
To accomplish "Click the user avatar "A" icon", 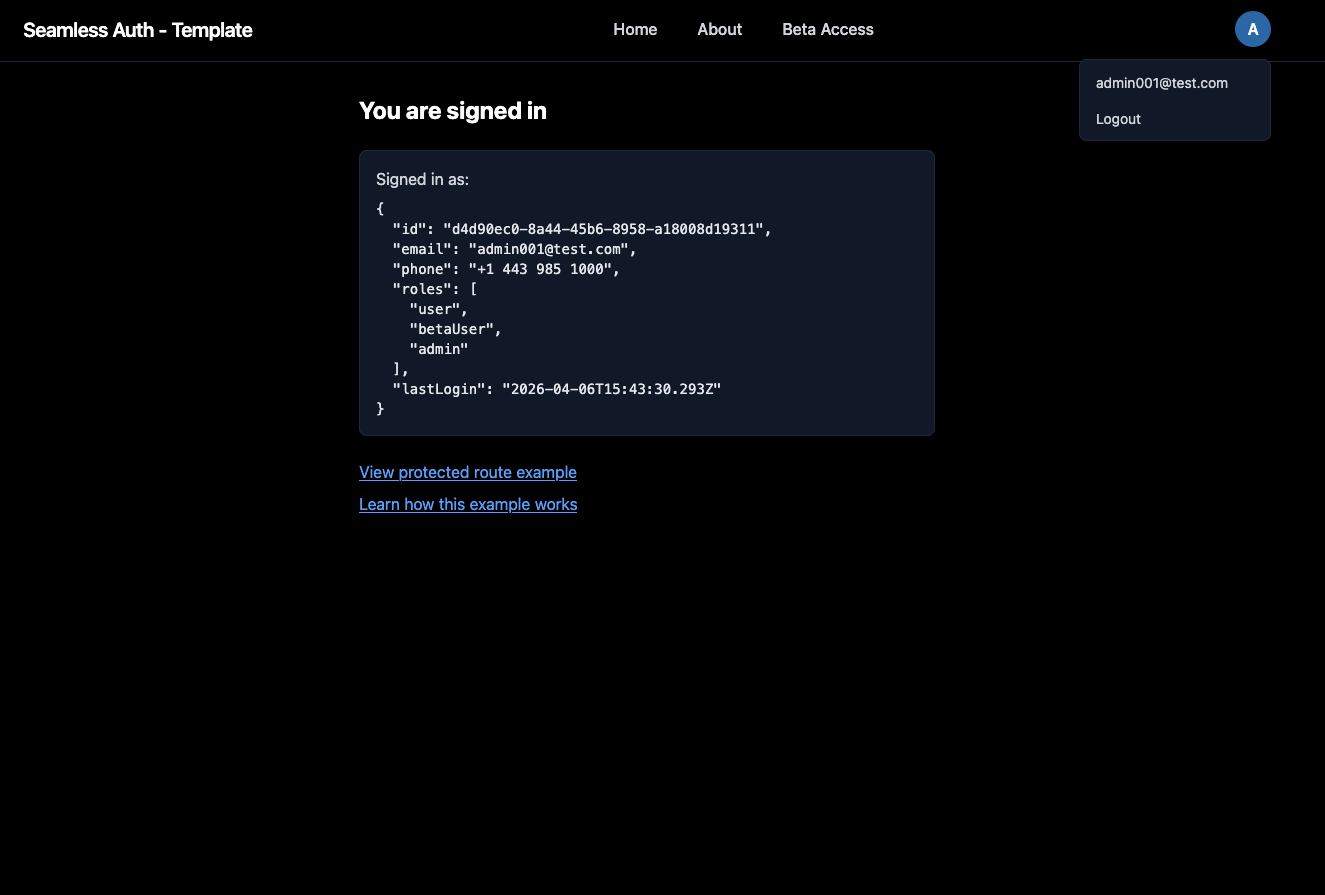I will 1252,29.
